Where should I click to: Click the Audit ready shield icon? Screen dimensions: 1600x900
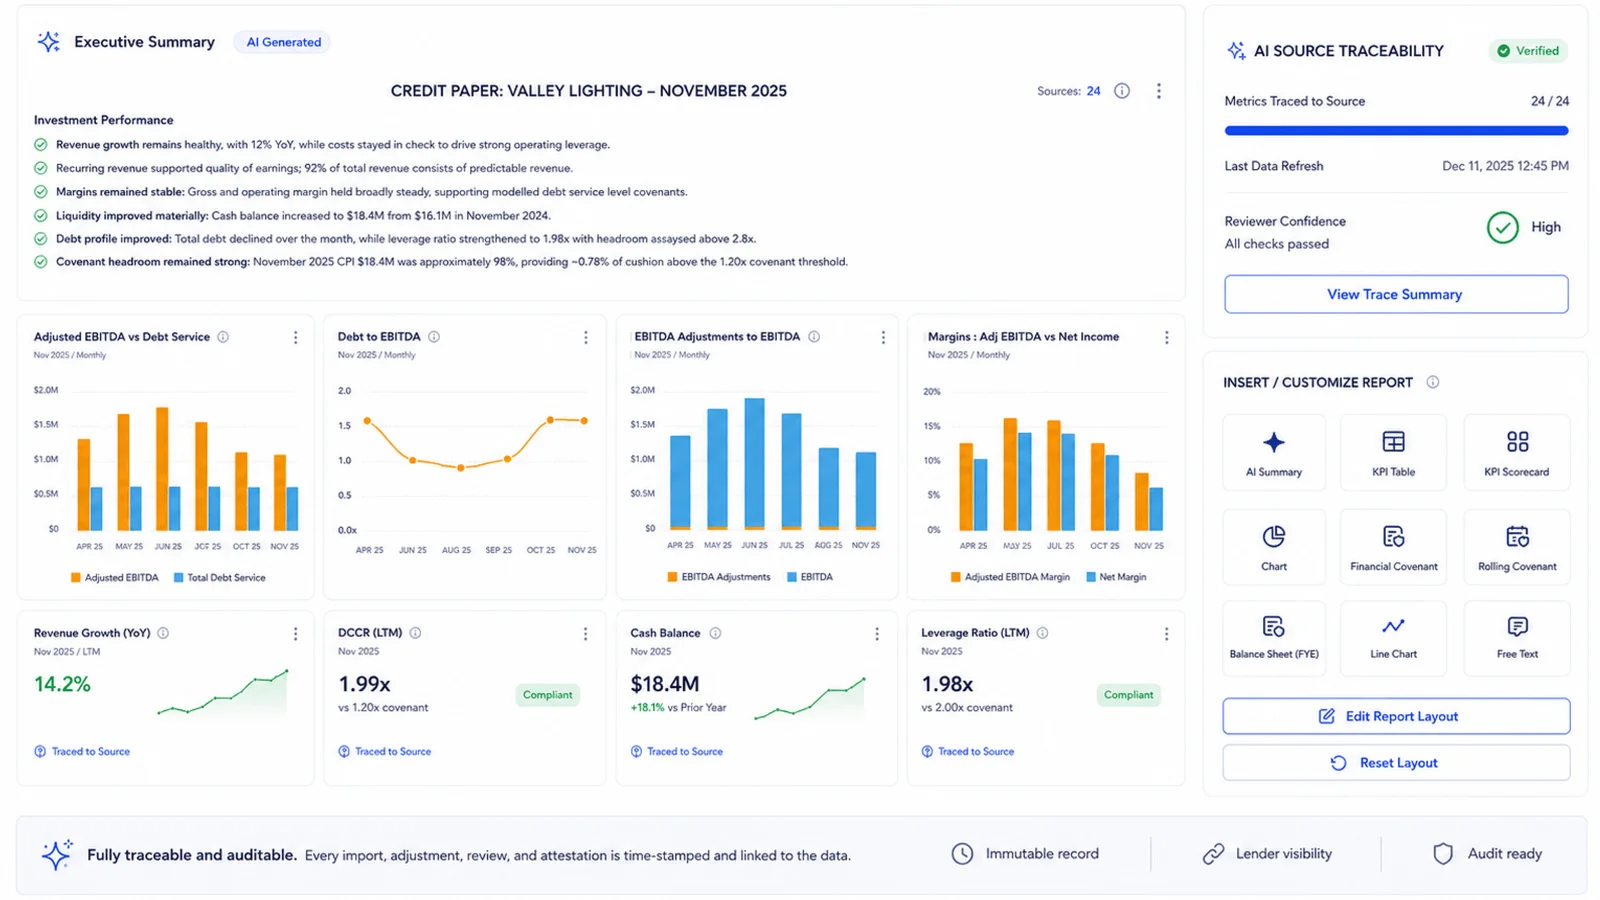coord(1443,854)
